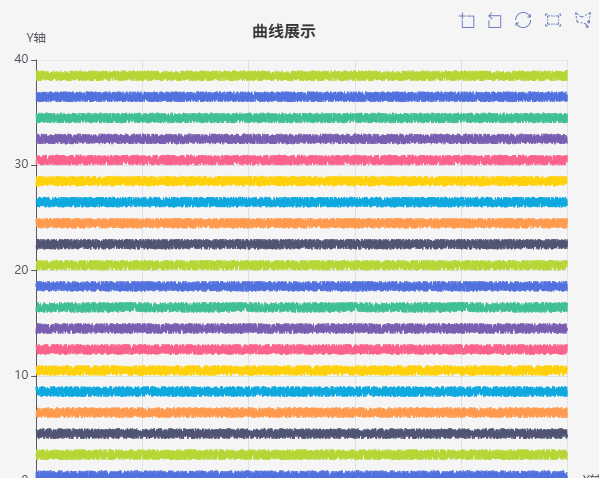
Task: Click the Y轴 axis name label
Action: coord(36,38)
